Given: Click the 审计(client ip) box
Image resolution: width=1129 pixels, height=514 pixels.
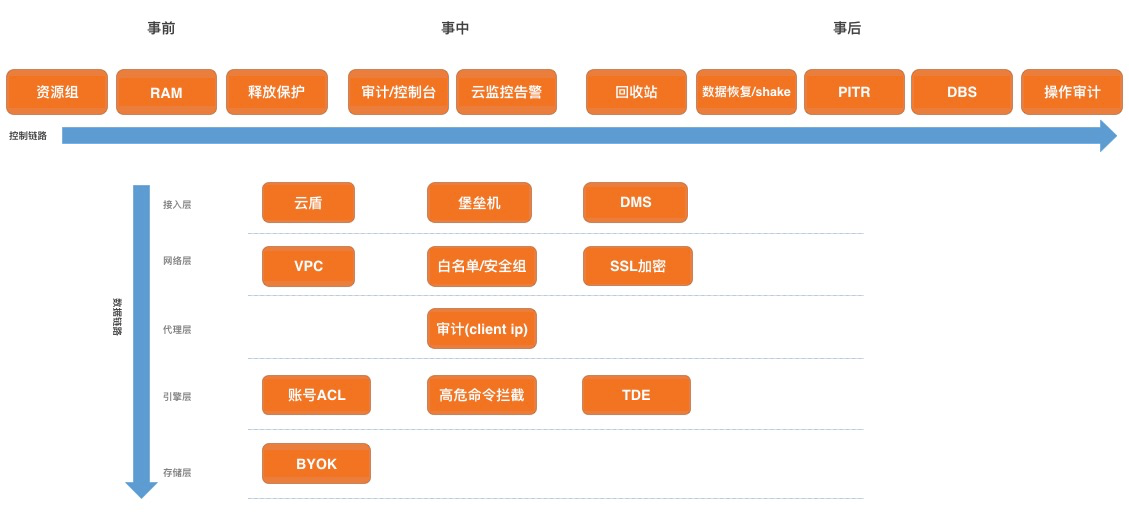Looking at the screenshot, I should pos(481,329).
